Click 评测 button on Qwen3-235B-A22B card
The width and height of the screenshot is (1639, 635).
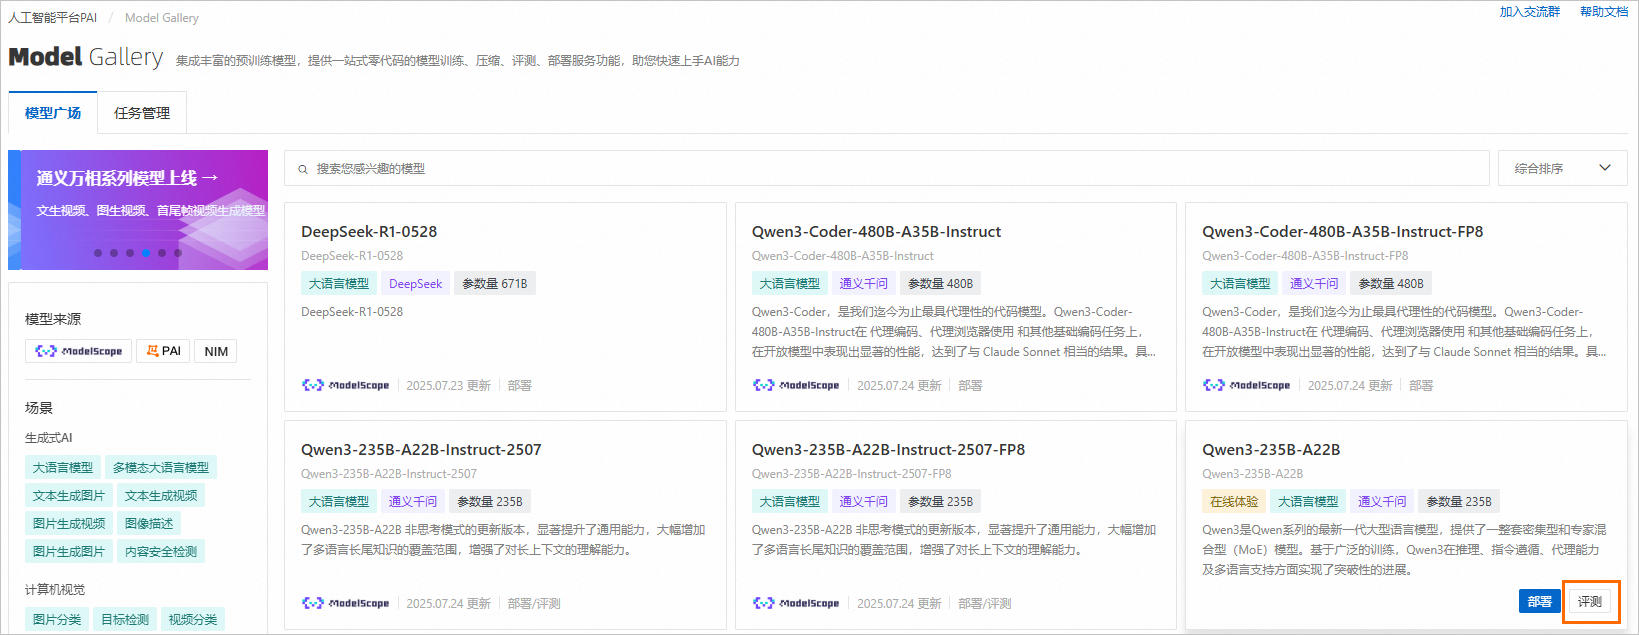click(x=1590, y=601)
